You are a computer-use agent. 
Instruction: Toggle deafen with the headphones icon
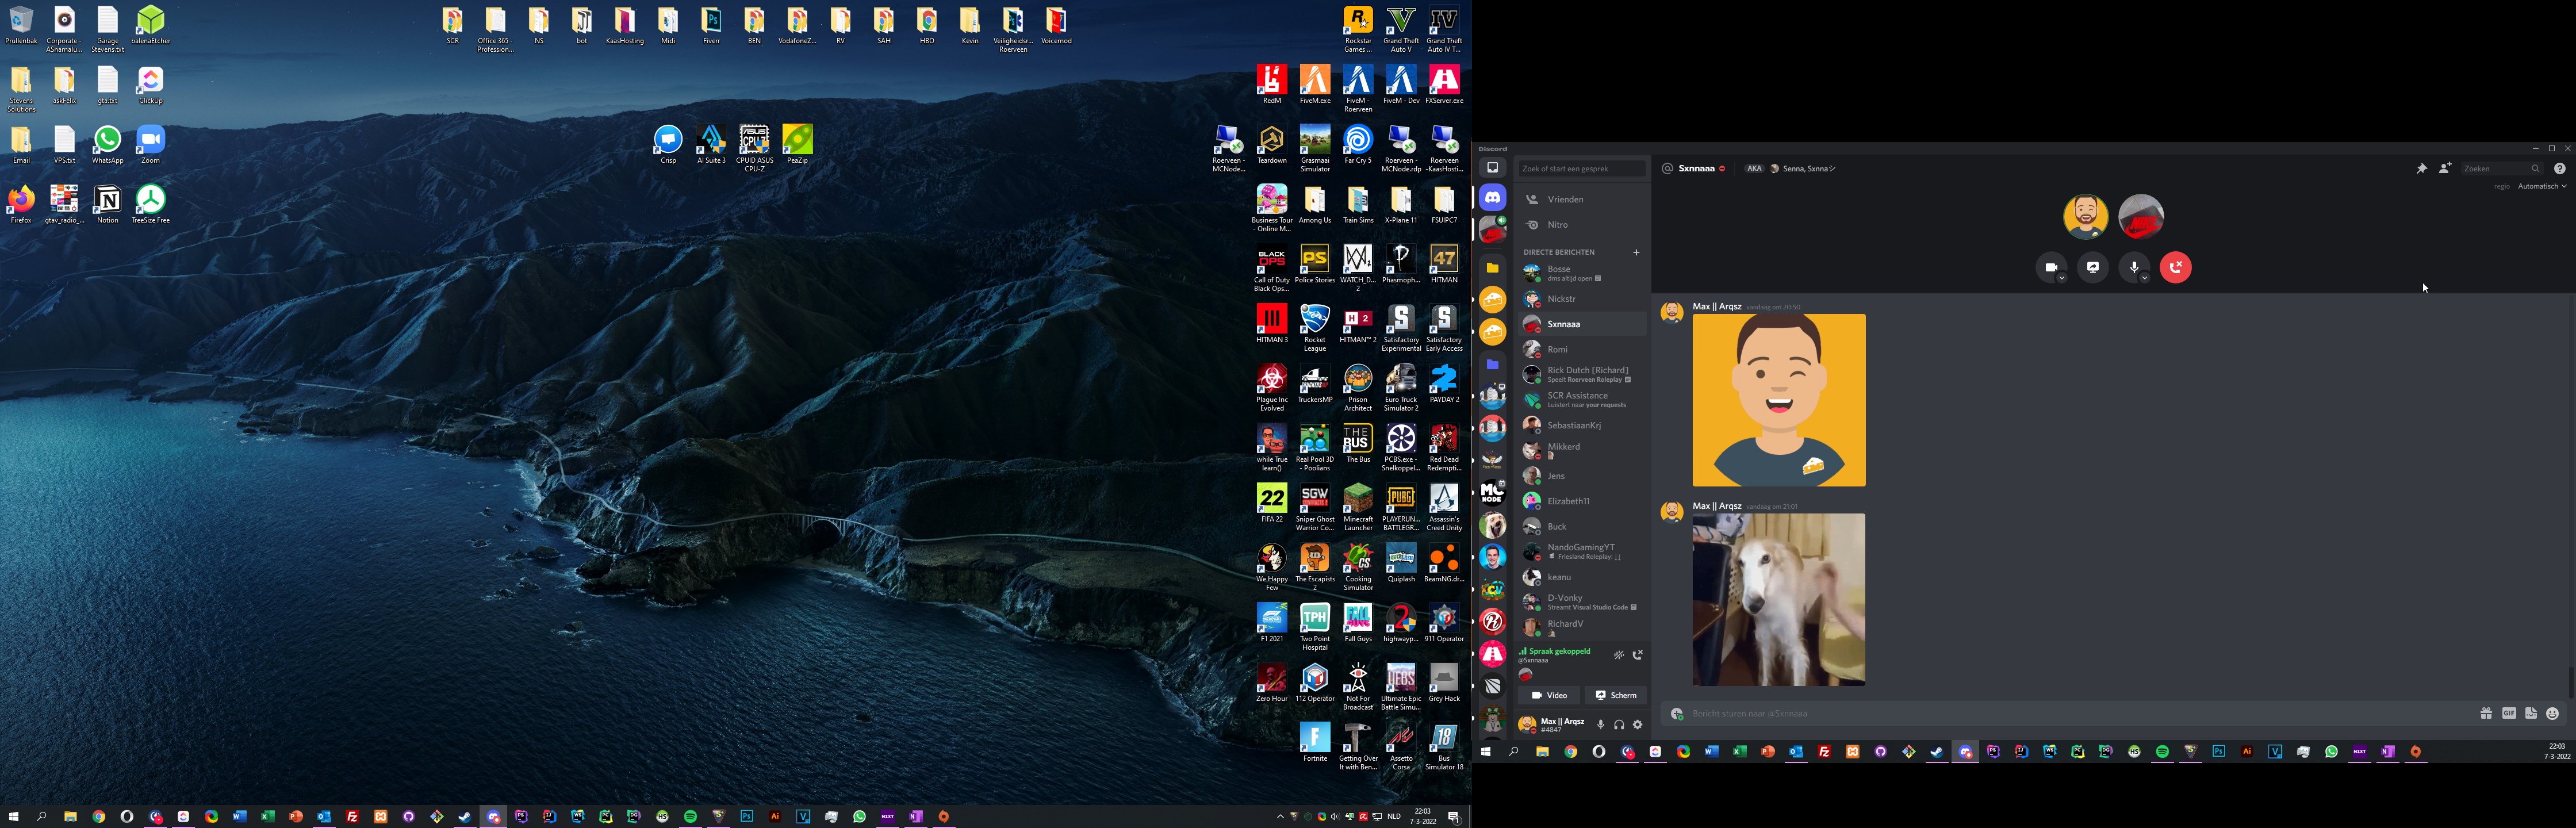(1618, 725)
